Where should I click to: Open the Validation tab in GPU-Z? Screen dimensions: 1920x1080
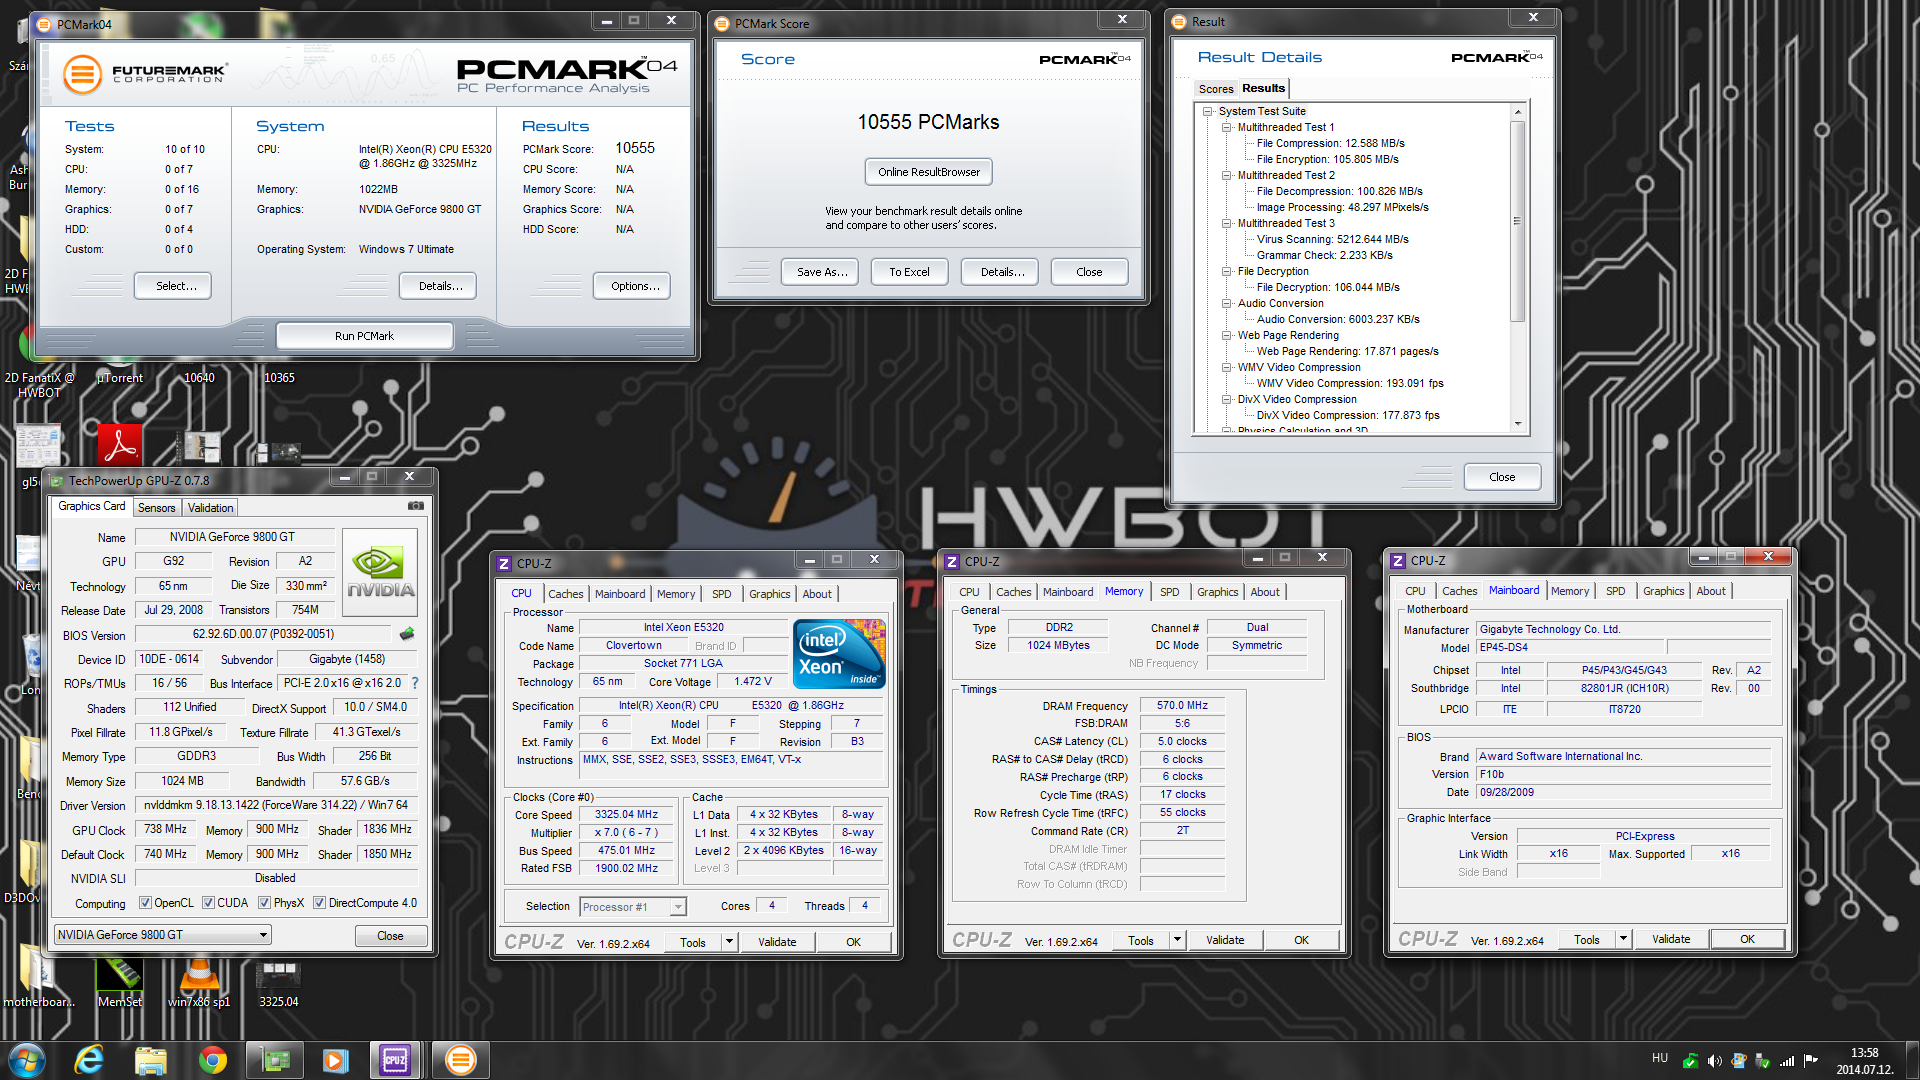pyautogui.click(x=211, y=508)
